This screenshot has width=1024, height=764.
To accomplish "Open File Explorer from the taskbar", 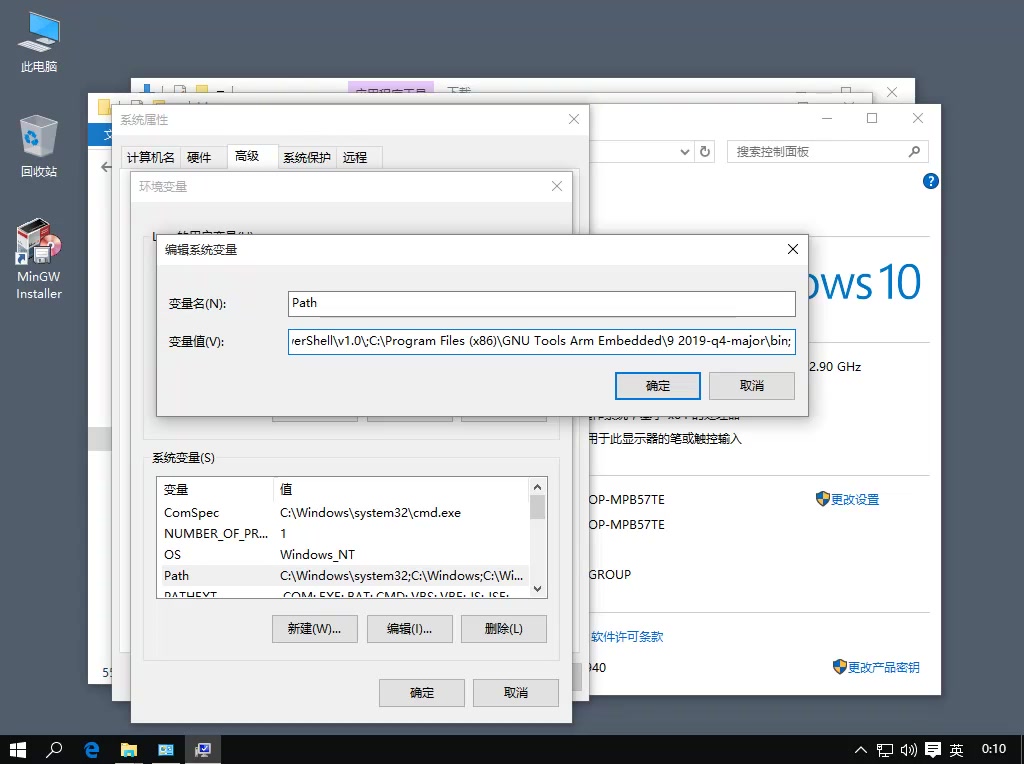I will [x=129, y=749].
